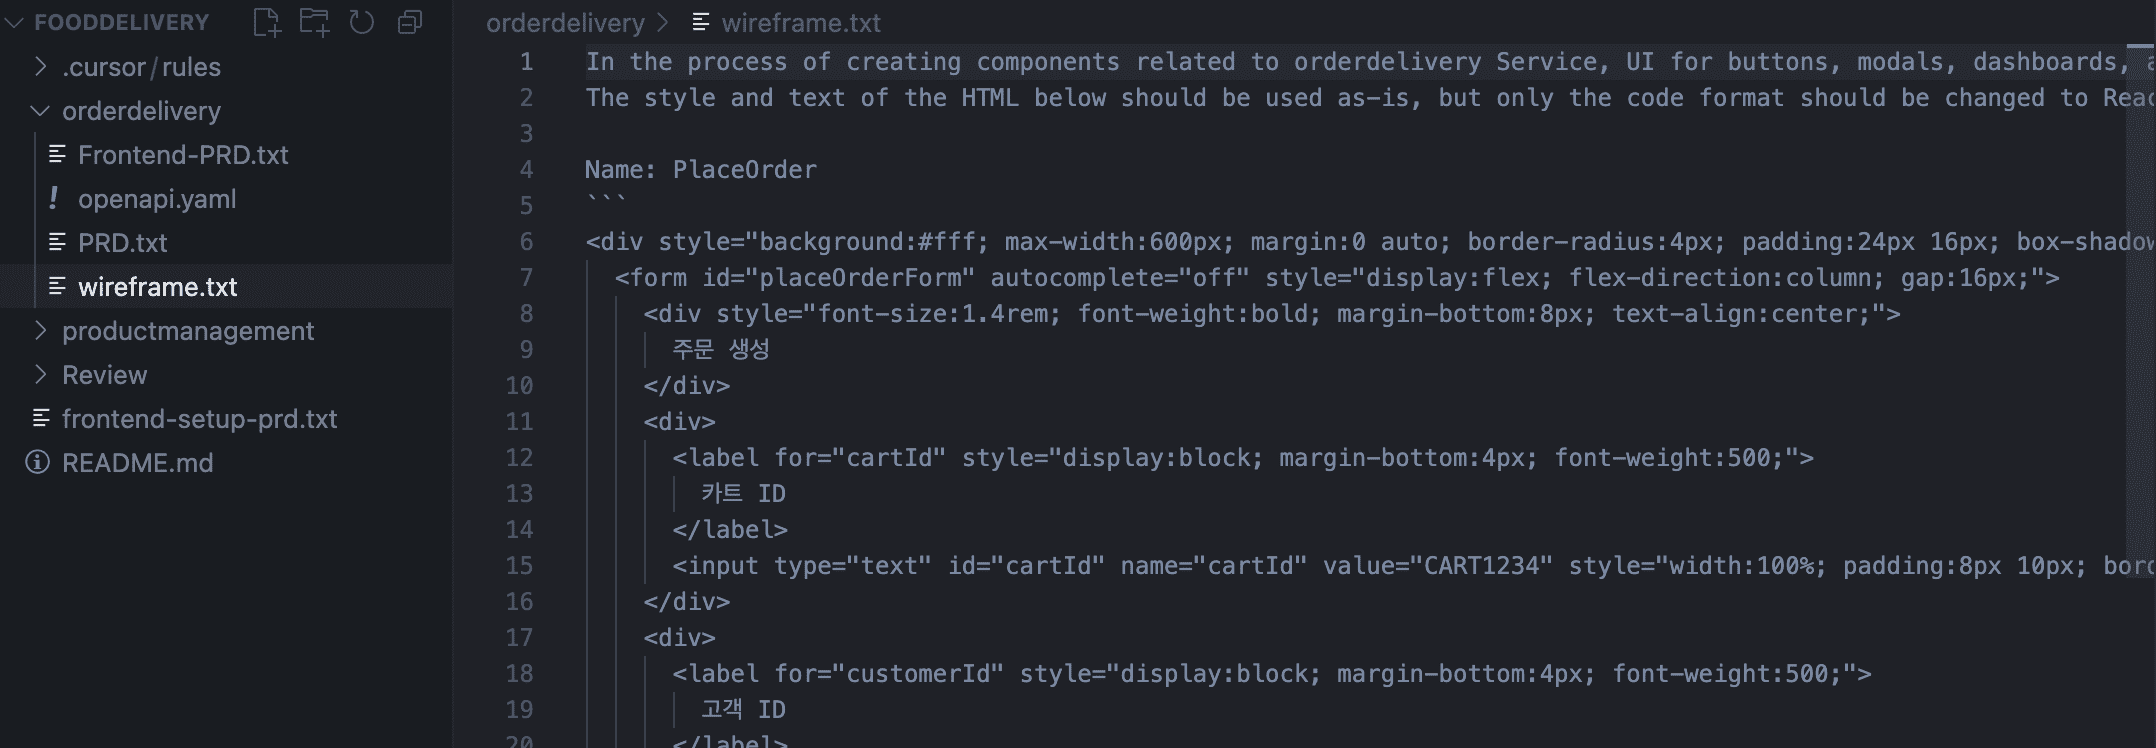This screenshot has height=748, width=2156.
Task: Open frontend-setup-prd.txt file
Action: coord(199,419)
